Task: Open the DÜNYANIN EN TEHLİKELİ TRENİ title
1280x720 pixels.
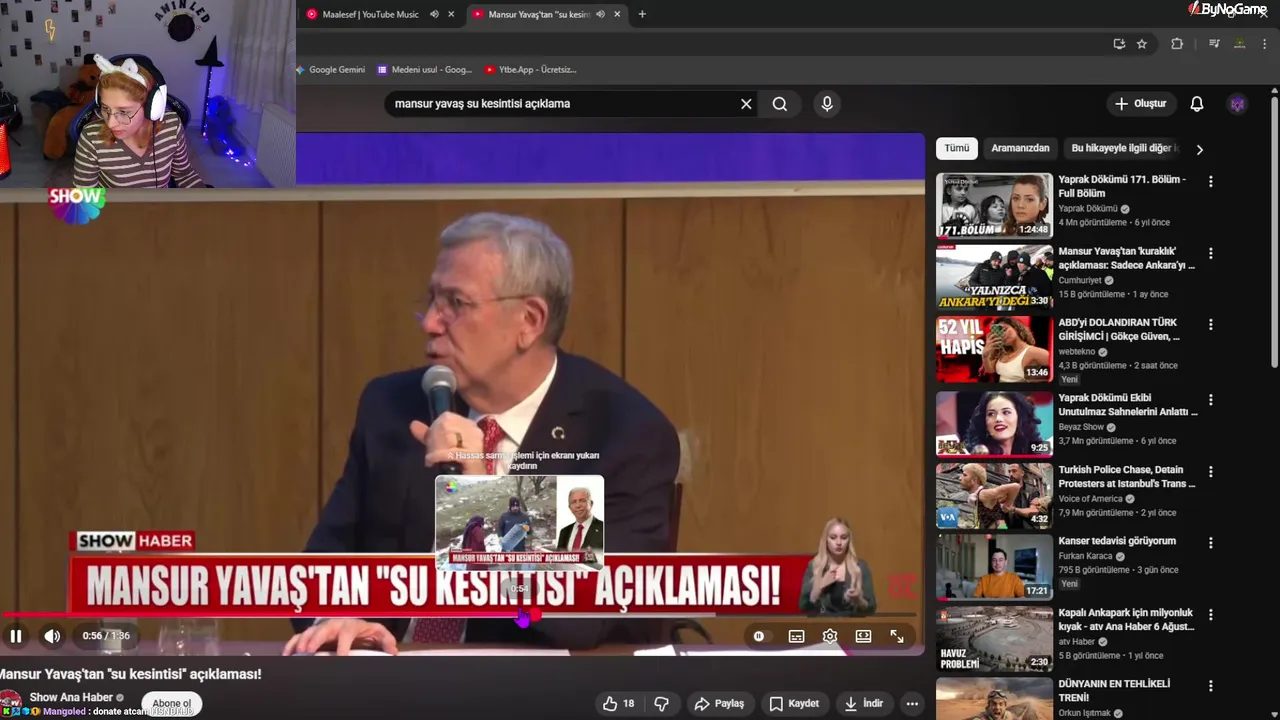Action: tap(1114, 691)
